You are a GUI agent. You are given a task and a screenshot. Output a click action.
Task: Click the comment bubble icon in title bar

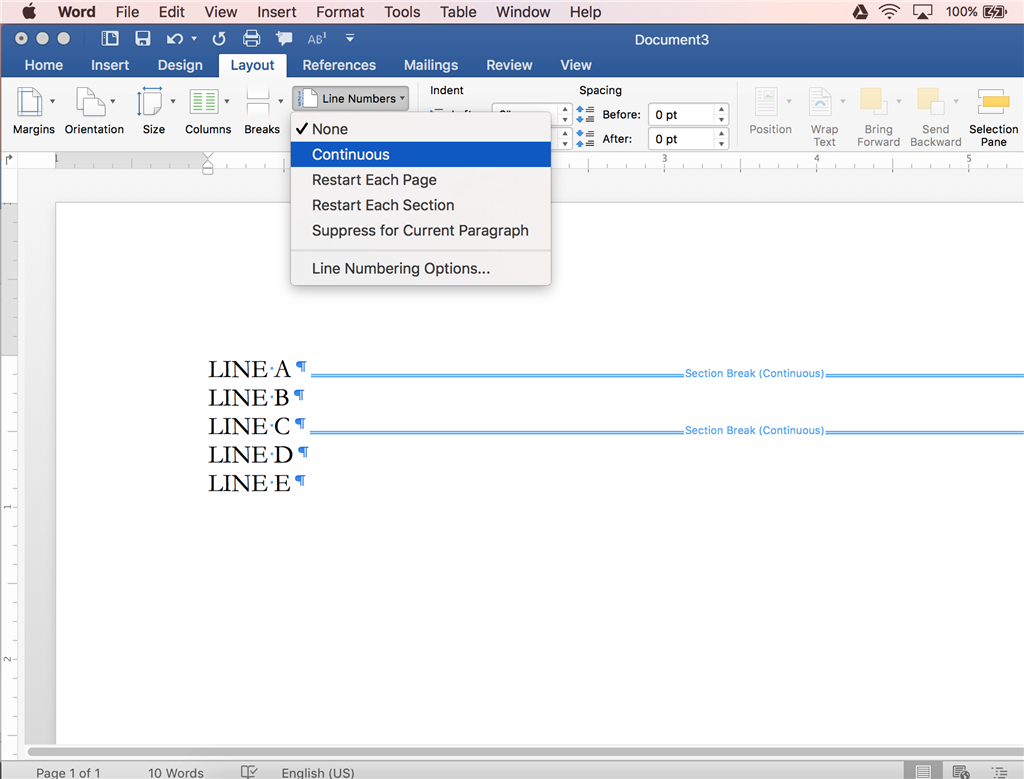point(283,39)
